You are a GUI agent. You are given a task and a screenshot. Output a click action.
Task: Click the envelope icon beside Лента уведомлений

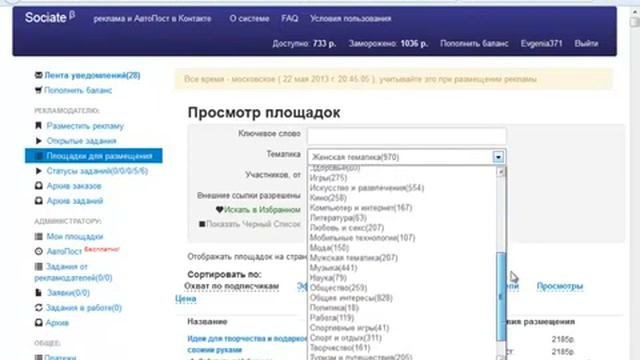pyautogui.click(x=38, y=75)
